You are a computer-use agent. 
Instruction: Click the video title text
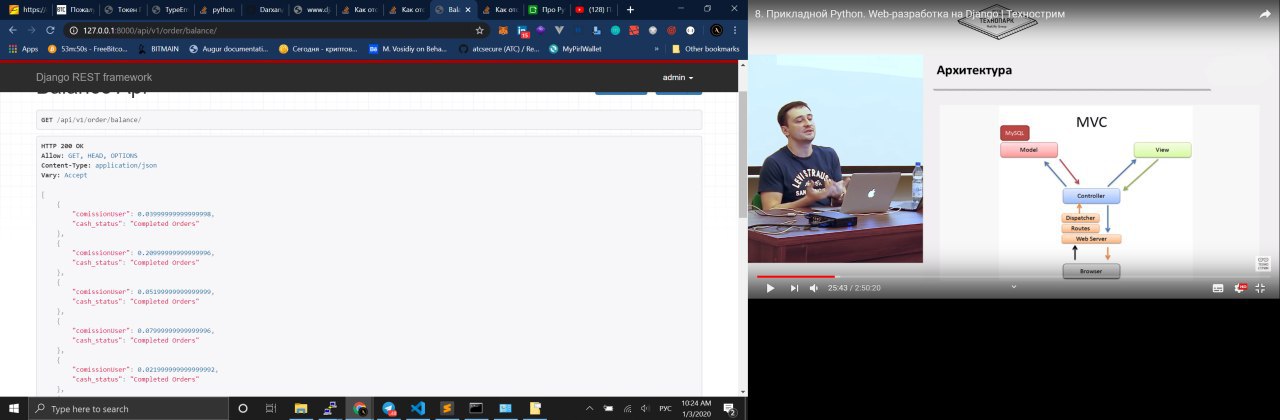click(909, 14)
